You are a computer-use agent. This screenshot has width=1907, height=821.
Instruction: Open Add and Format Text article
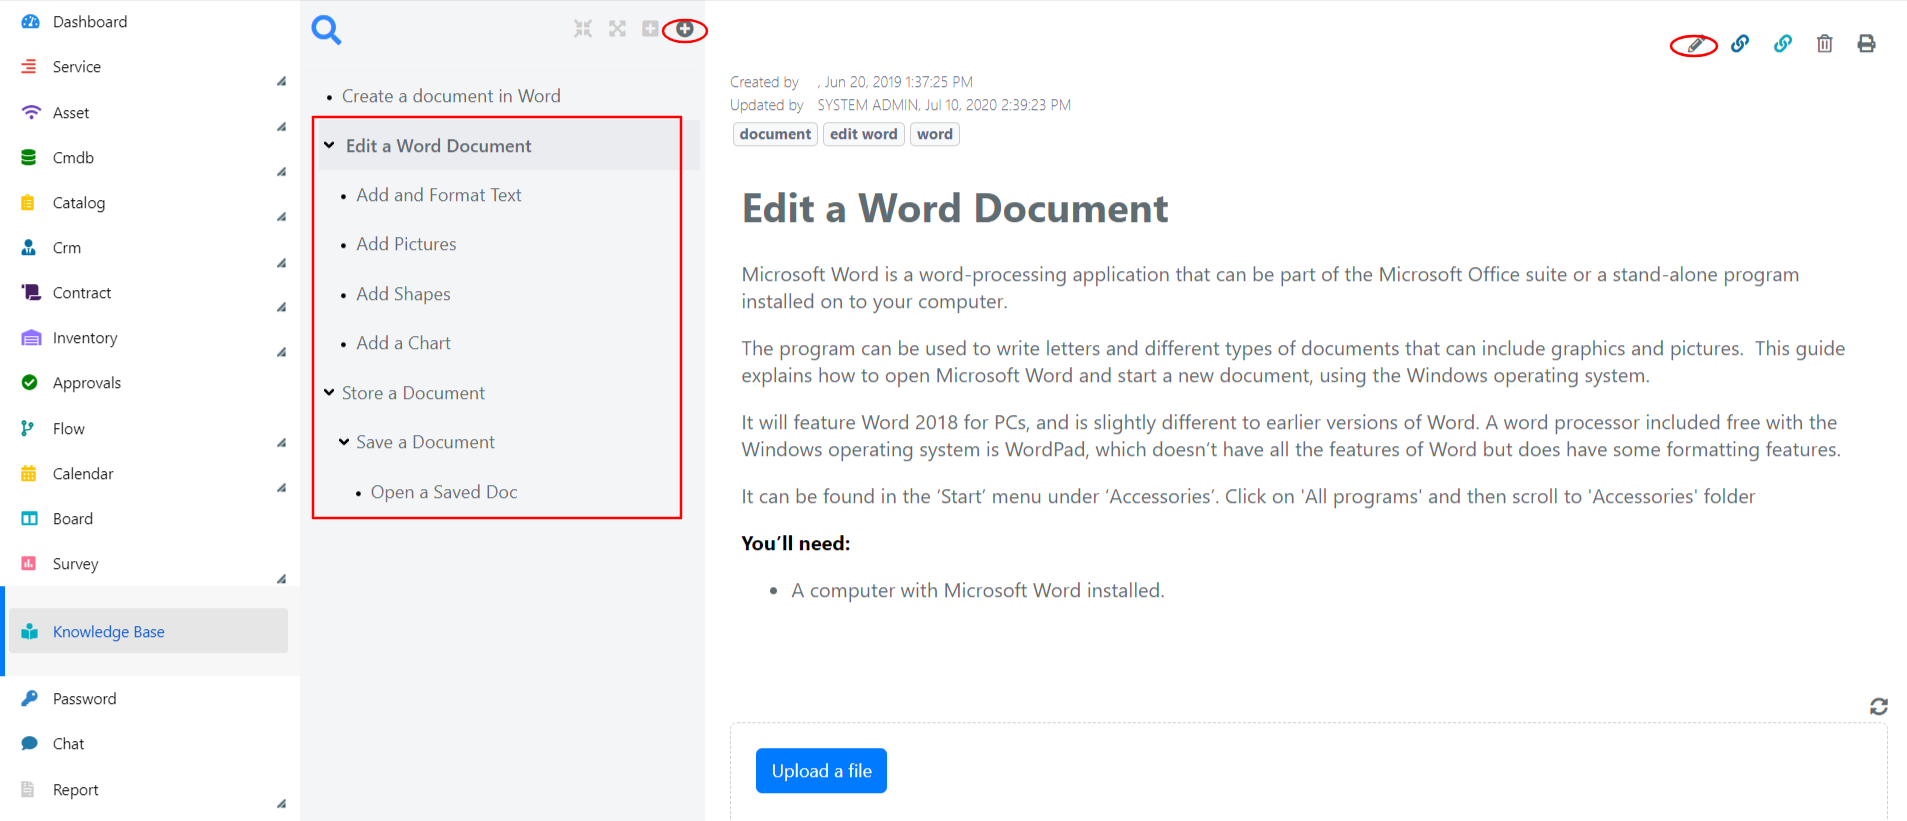[439, 195]
